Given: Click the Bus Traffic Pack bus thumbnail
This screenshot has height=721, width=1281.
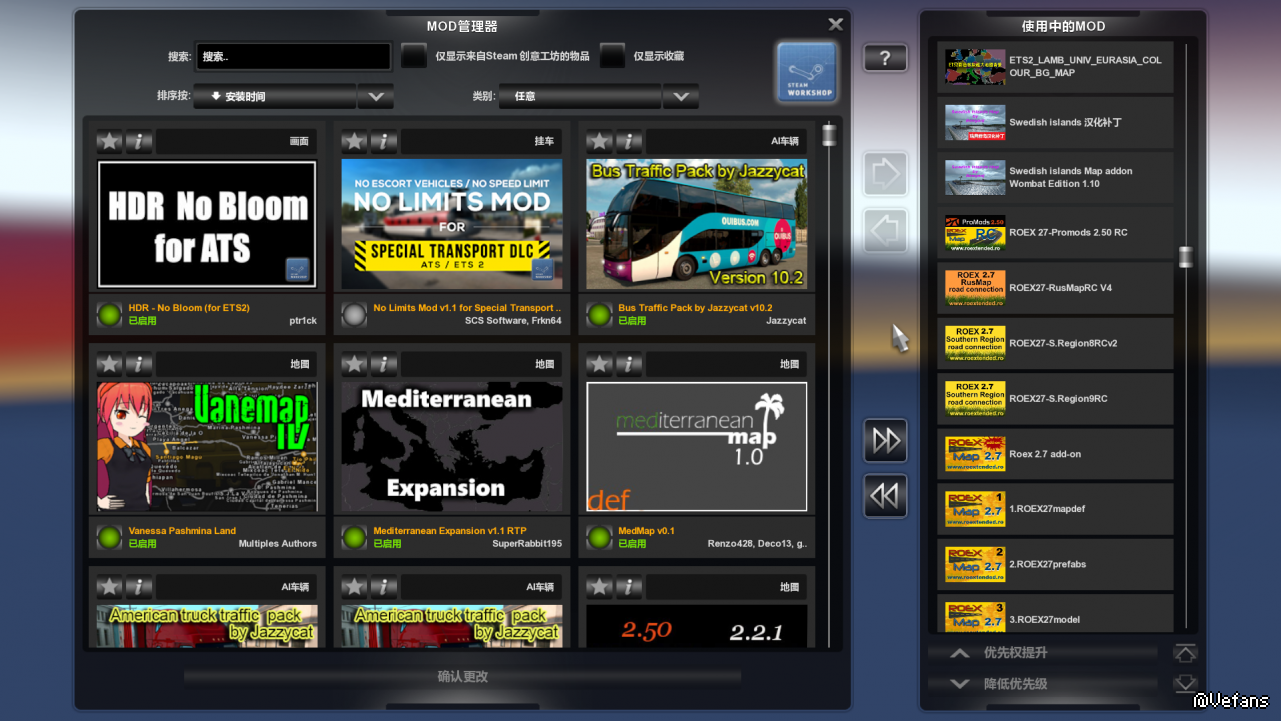Looking at the screenshot, I should pos(697,224).
